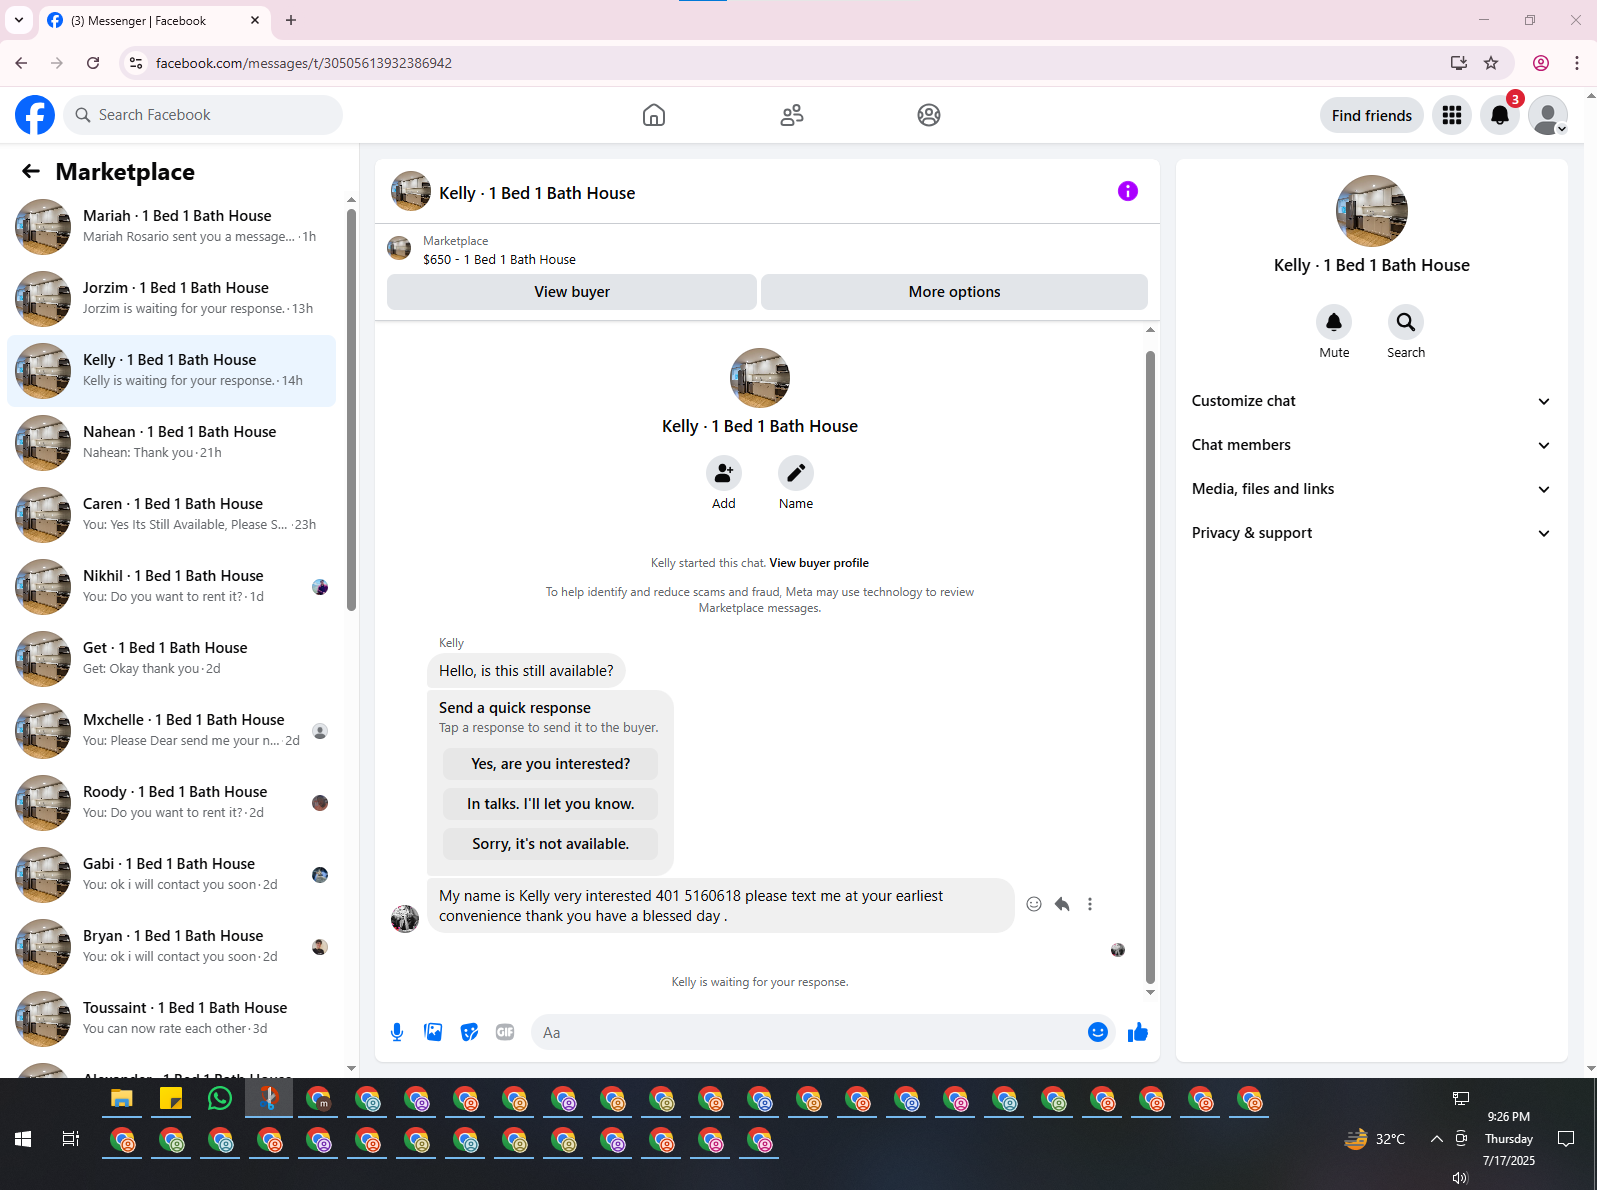
Task: Open the apps grid menu
Action: pyautogui.click(x=1452, y=115)
